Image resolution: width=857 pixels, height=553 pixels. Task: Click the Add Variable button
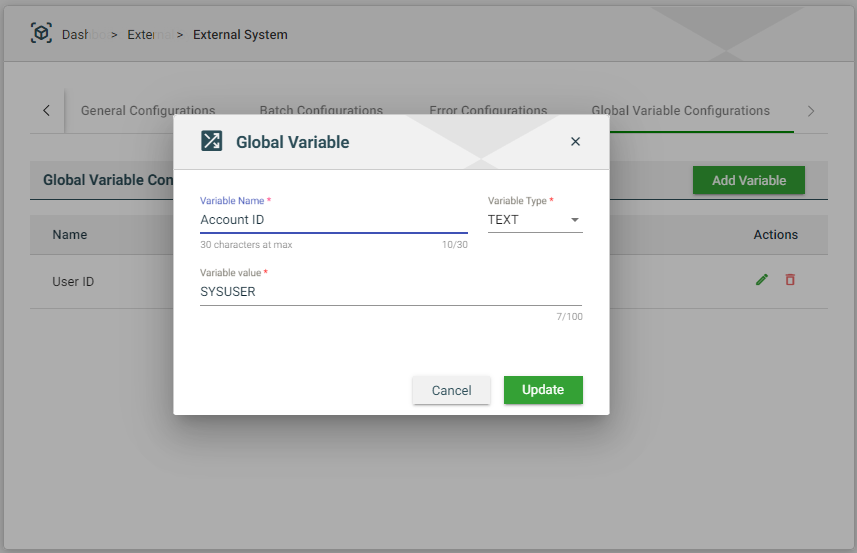click(748, 181)
